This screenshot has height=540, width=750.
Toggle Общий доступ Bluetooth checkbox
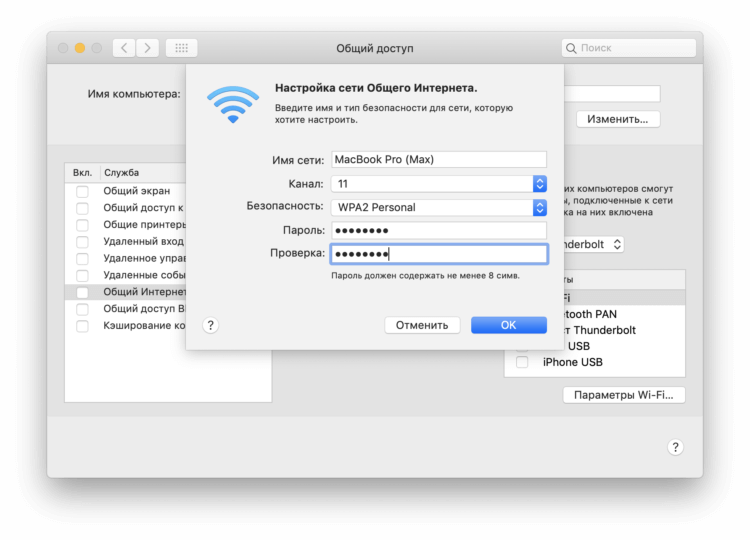tap(82, 309)
